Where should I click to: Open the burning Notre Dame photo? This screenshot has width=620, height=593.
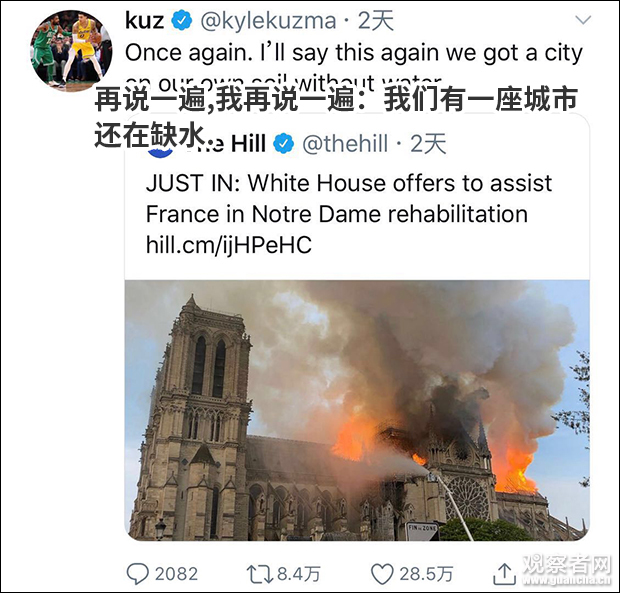point(357,410)
